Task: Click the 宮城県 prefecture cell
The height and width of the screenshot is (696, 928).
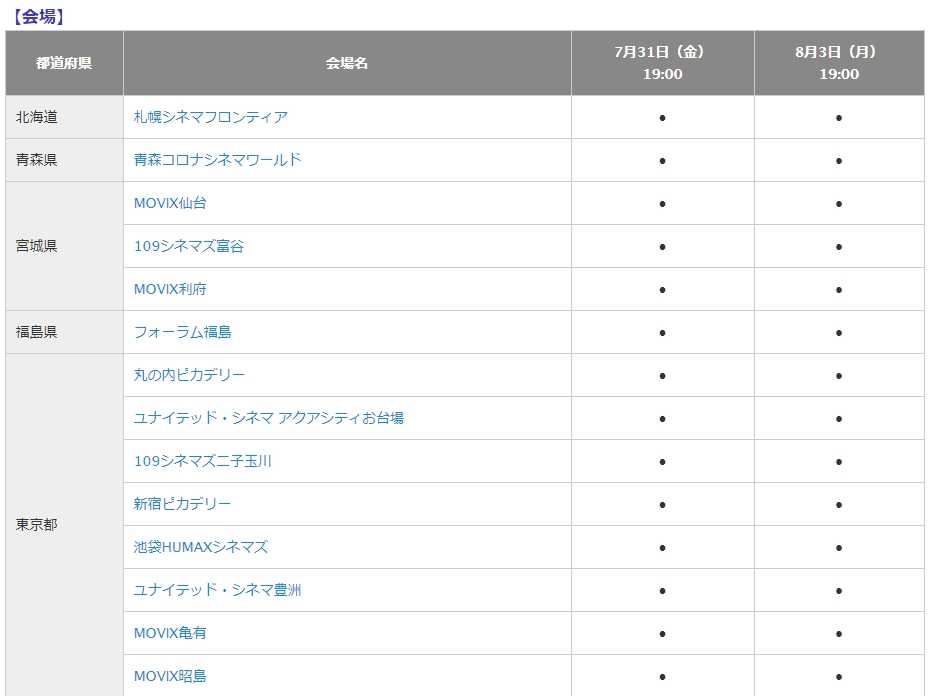Action: (x=65, y=246)
